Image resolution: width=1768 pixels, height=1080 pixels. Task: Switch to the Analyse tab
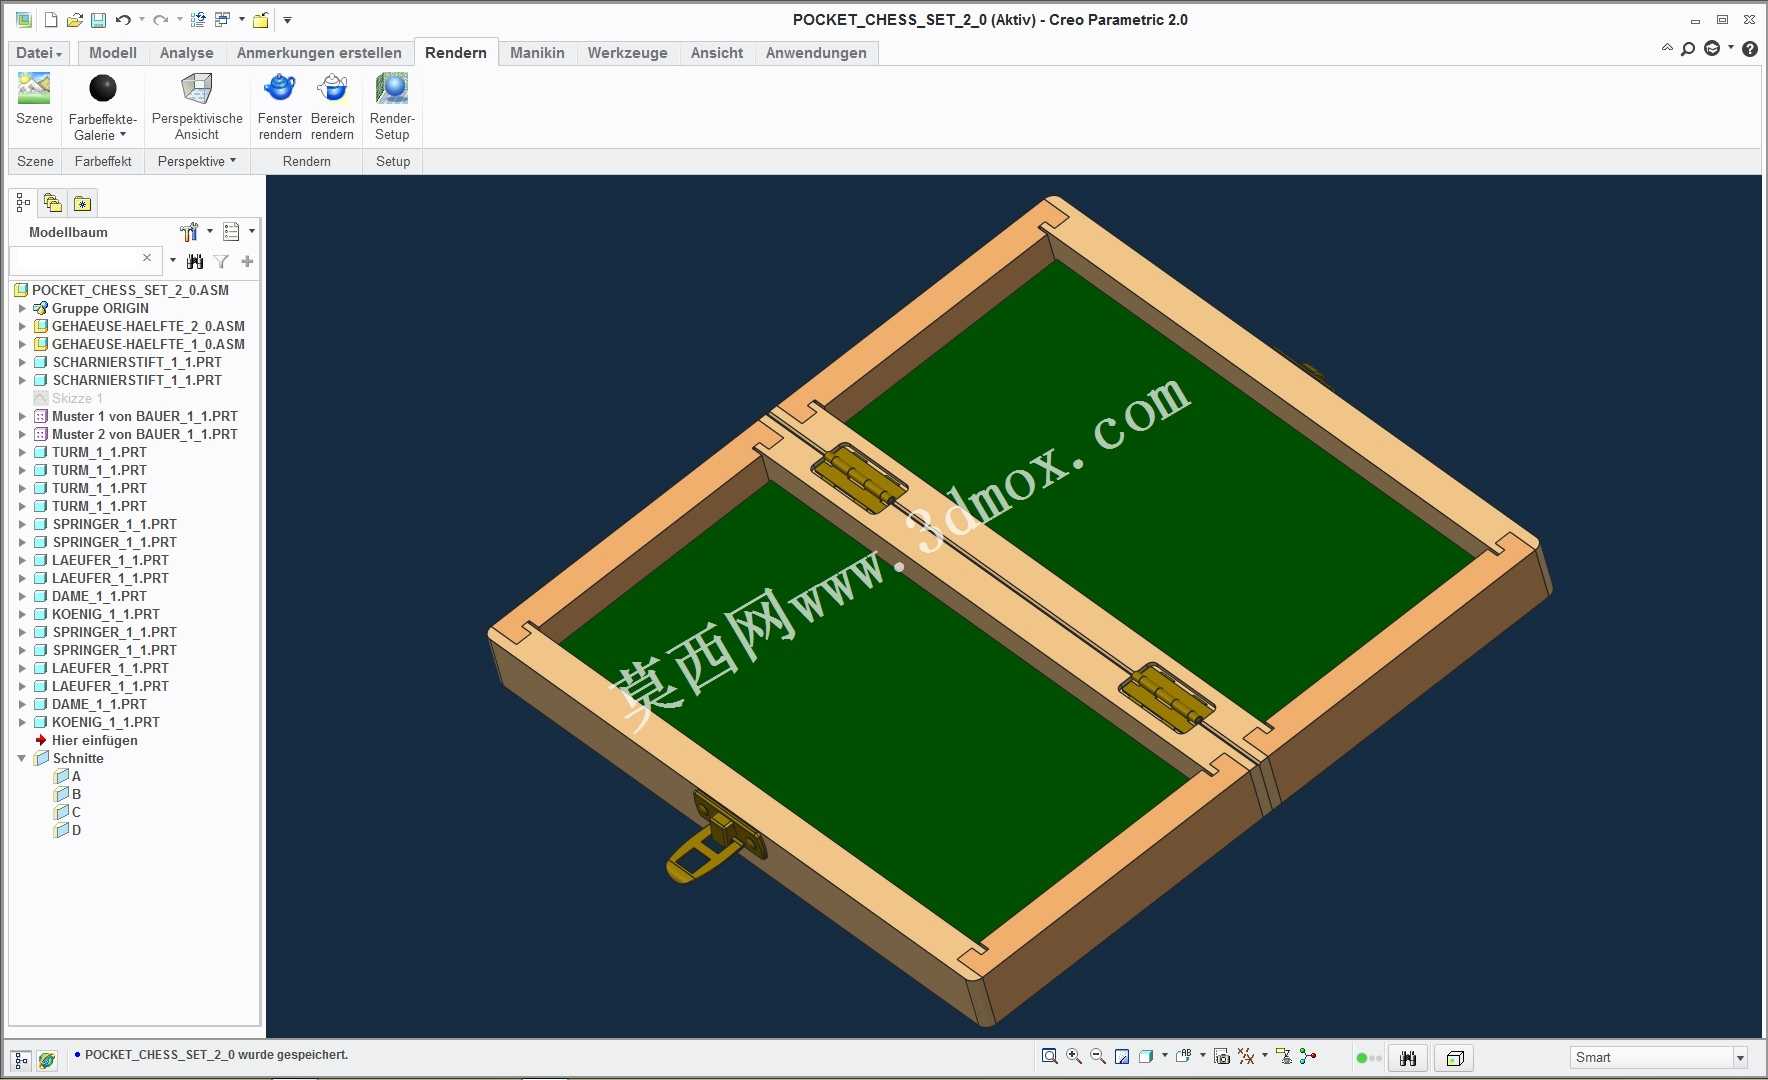click(x=187, y=53)
